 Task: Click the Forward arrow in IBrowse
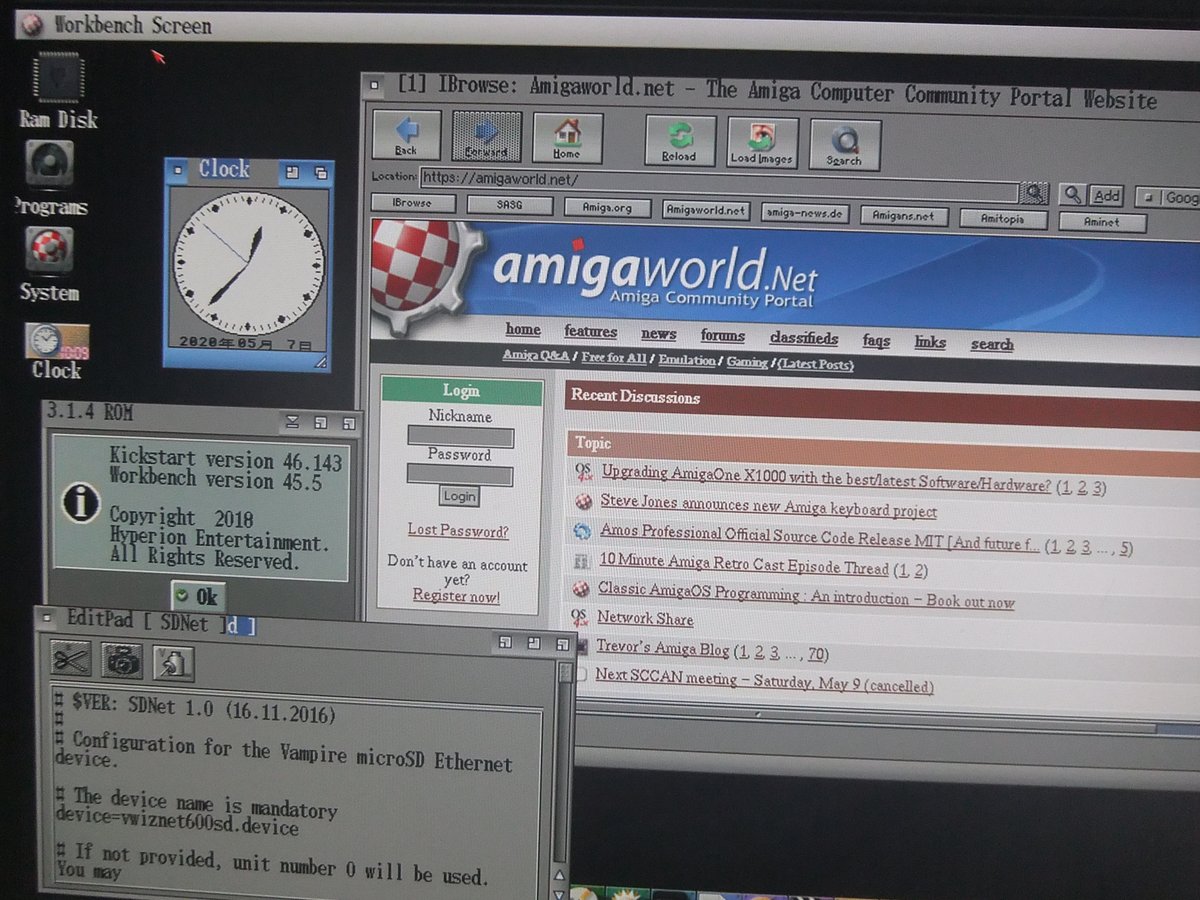tap(487, 137)
